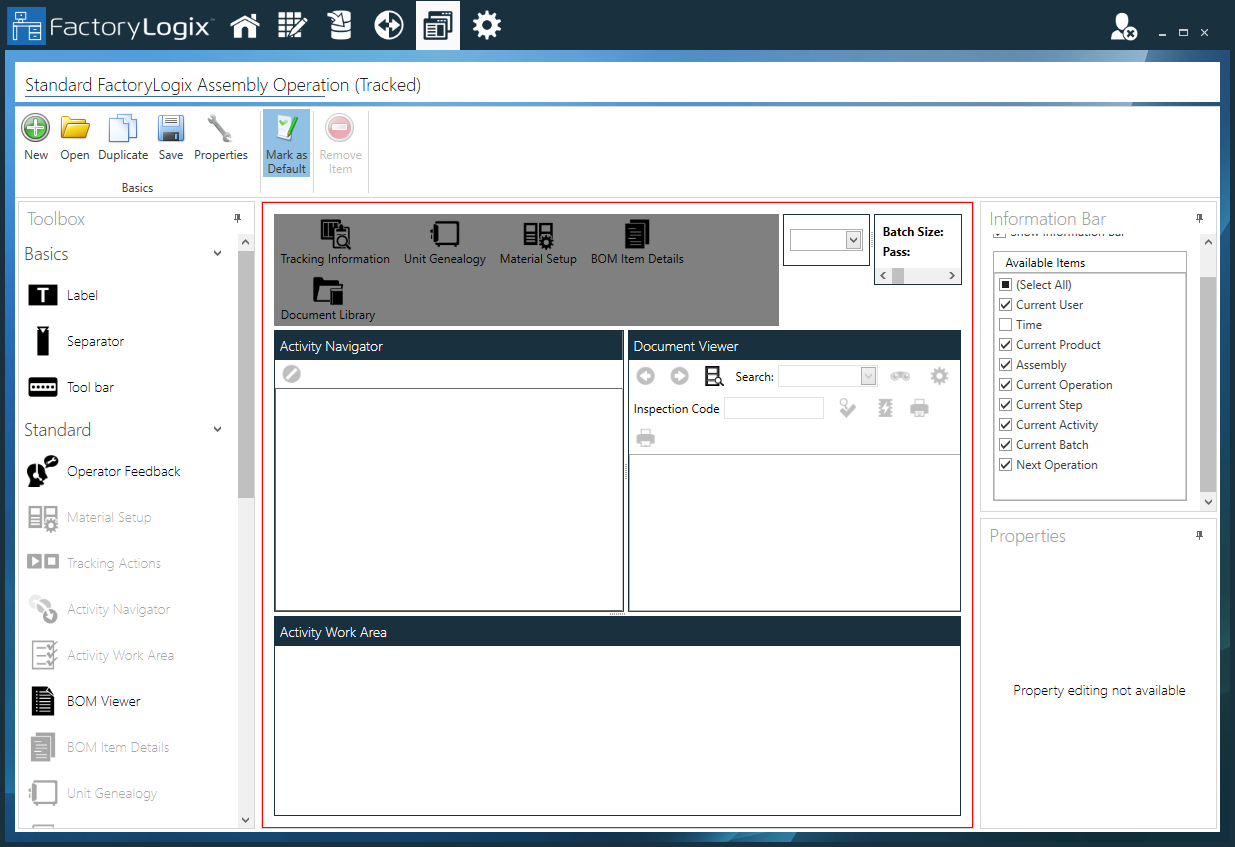Screen dimensions: 1235x847
Task: Save the template
Action: (171, 137)
